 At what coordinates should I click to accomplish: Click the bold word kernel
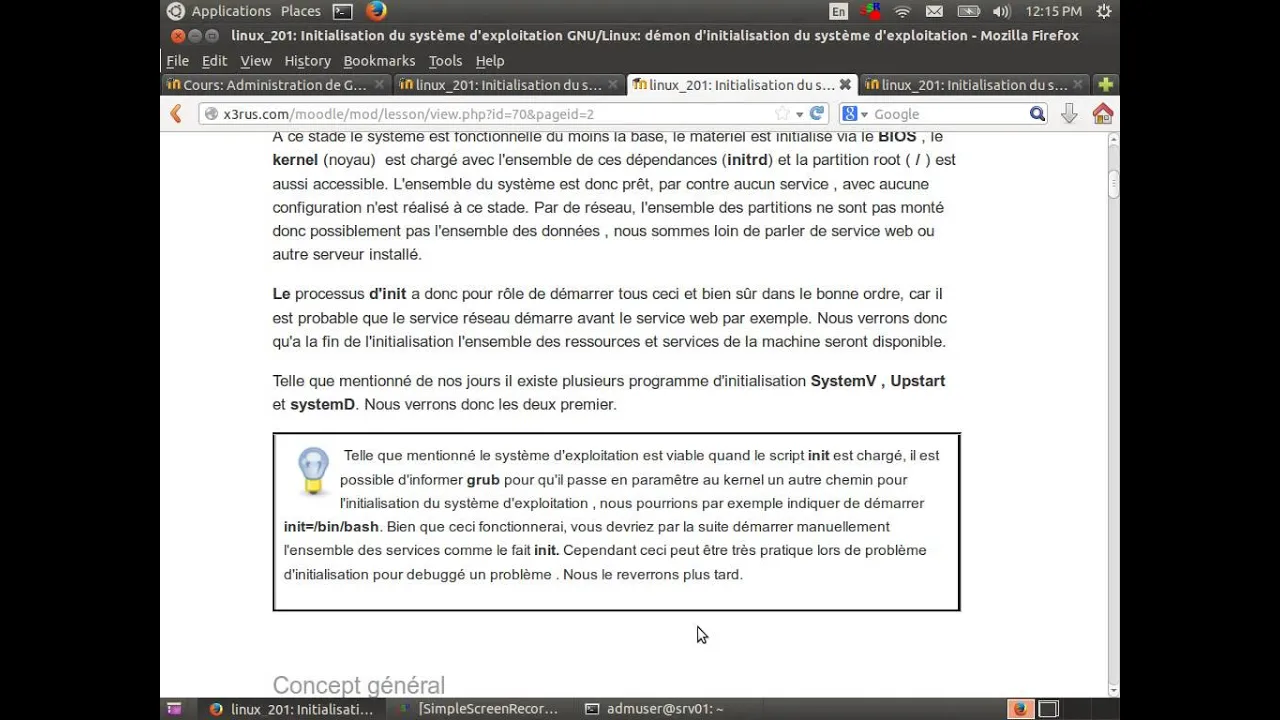[295, 160]
